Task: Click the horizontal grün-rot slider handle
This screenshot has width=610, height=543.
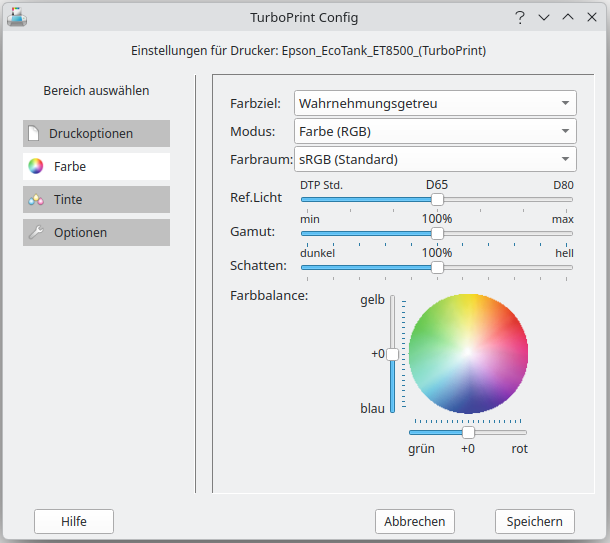Action: point(468,432)
